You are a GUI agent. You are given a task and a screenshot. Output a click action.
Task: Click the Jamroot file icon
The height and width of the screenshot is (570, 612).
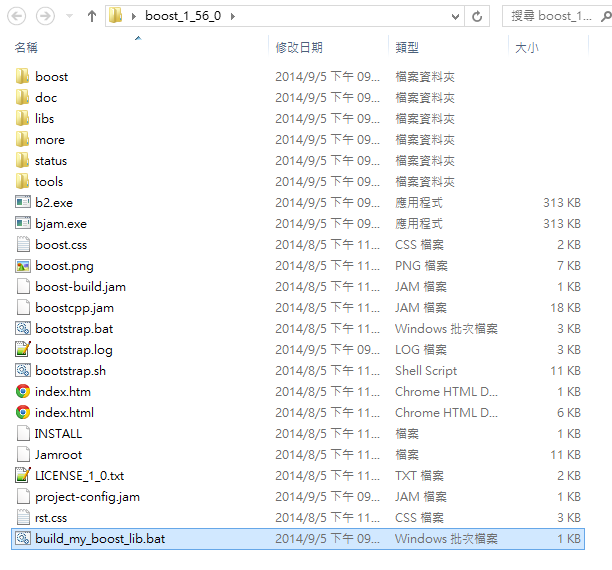click(x=23, y=455)
